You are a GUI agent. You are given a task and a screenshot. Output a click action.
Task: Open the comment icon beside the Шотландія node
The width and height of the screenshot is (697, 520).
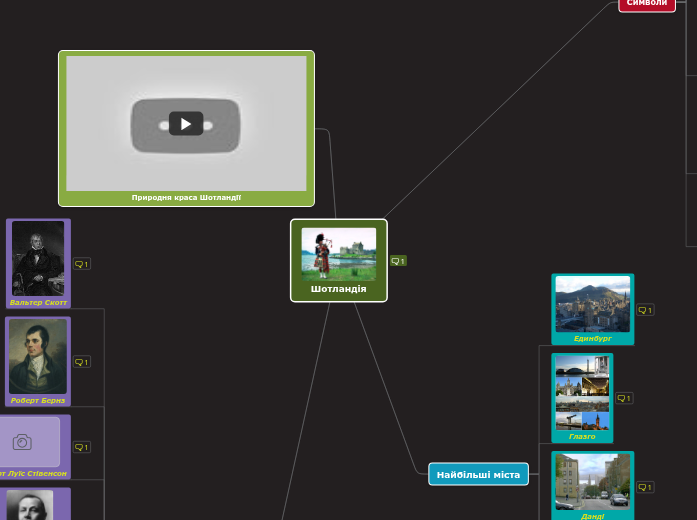(x=398, y=261)
